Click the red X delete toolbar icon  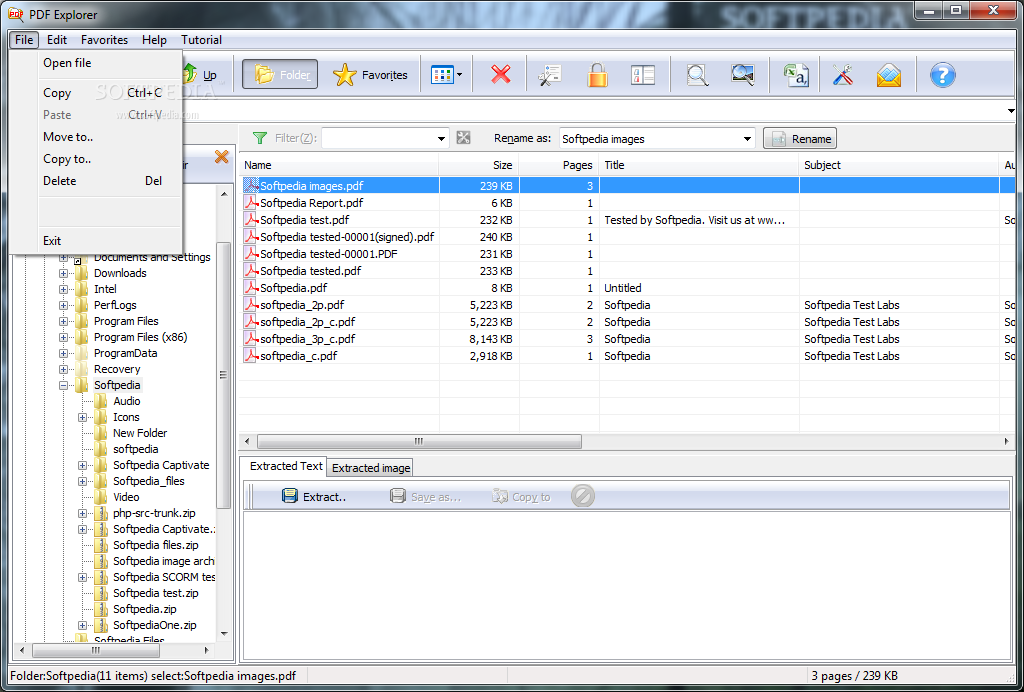pos(501,74)
